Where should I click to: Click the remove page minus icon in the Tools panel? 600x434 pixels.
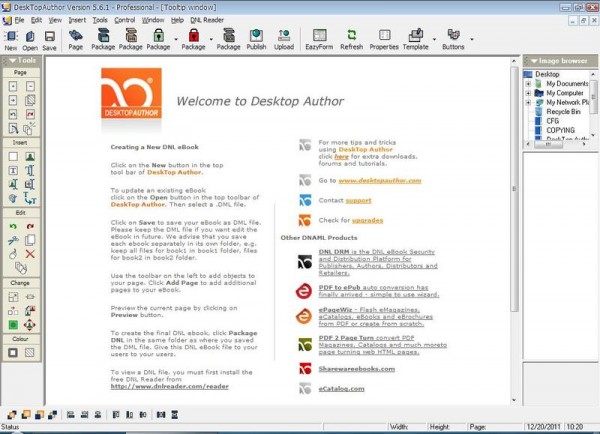tap(30, 86)
